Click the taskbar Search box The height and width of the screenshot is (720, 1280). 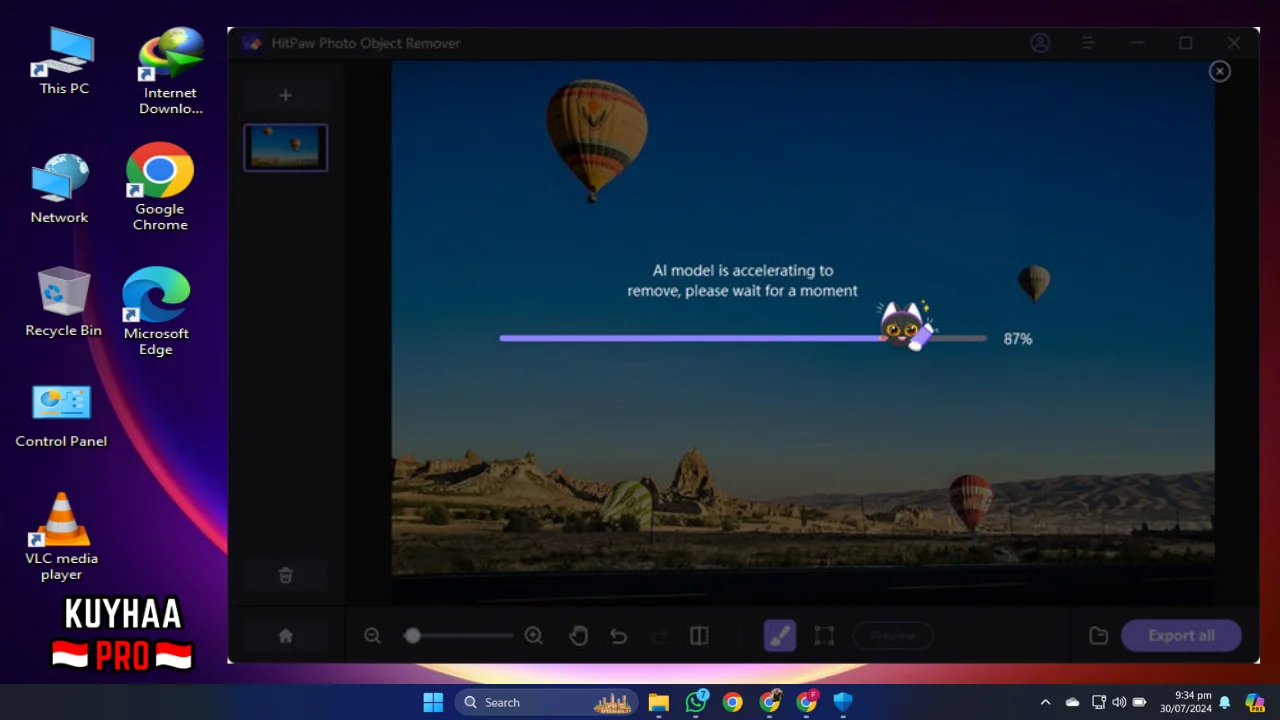click(x=548, y=702)
